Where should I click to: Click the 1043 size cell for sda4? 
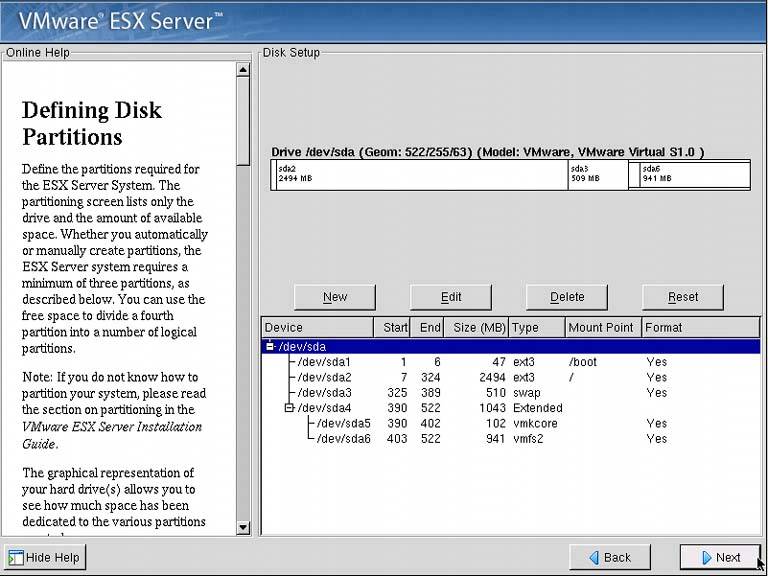point(492,408)
